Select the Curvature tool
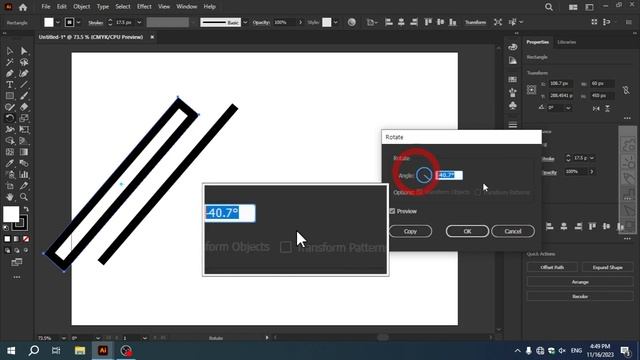This screenshot has height=360, width=640. [x=24, y=73]
